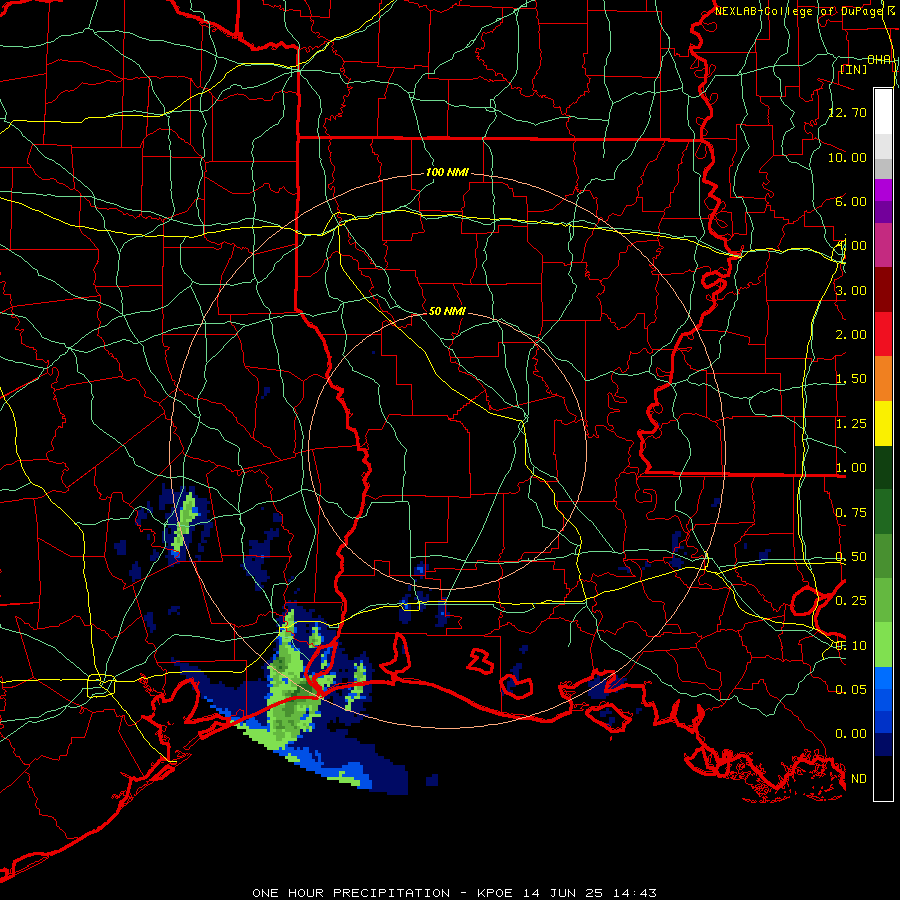This screenshot has height=900, width=900.
Task: Click the "1.00" legend value
Action: 851,468
